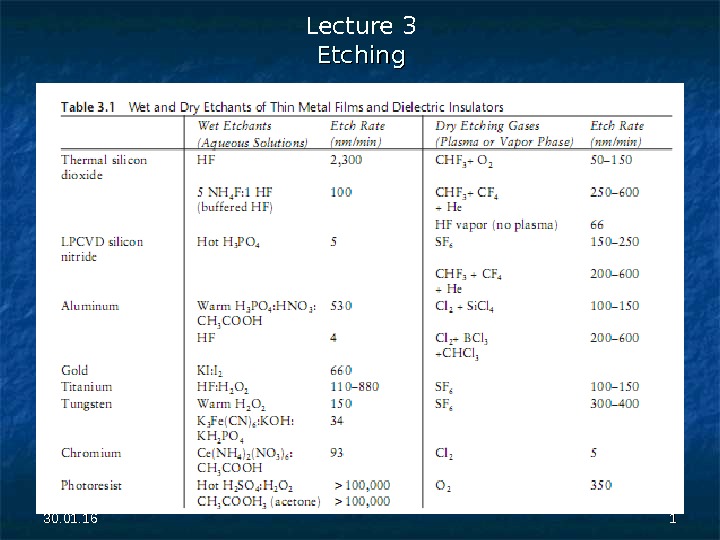720x540 pixels.
Task: Click the etch rate '50–150'
Action: [x=611, y=160]
